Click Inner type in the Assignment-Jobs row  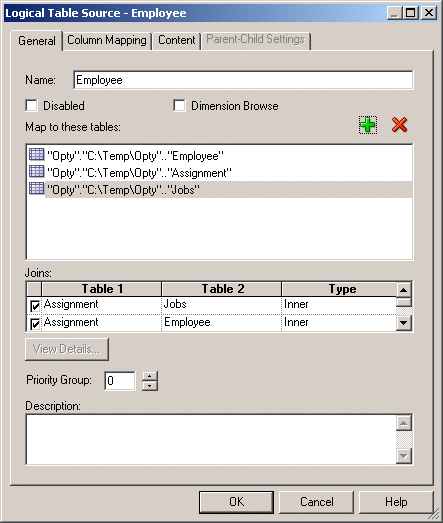[339, 305]
